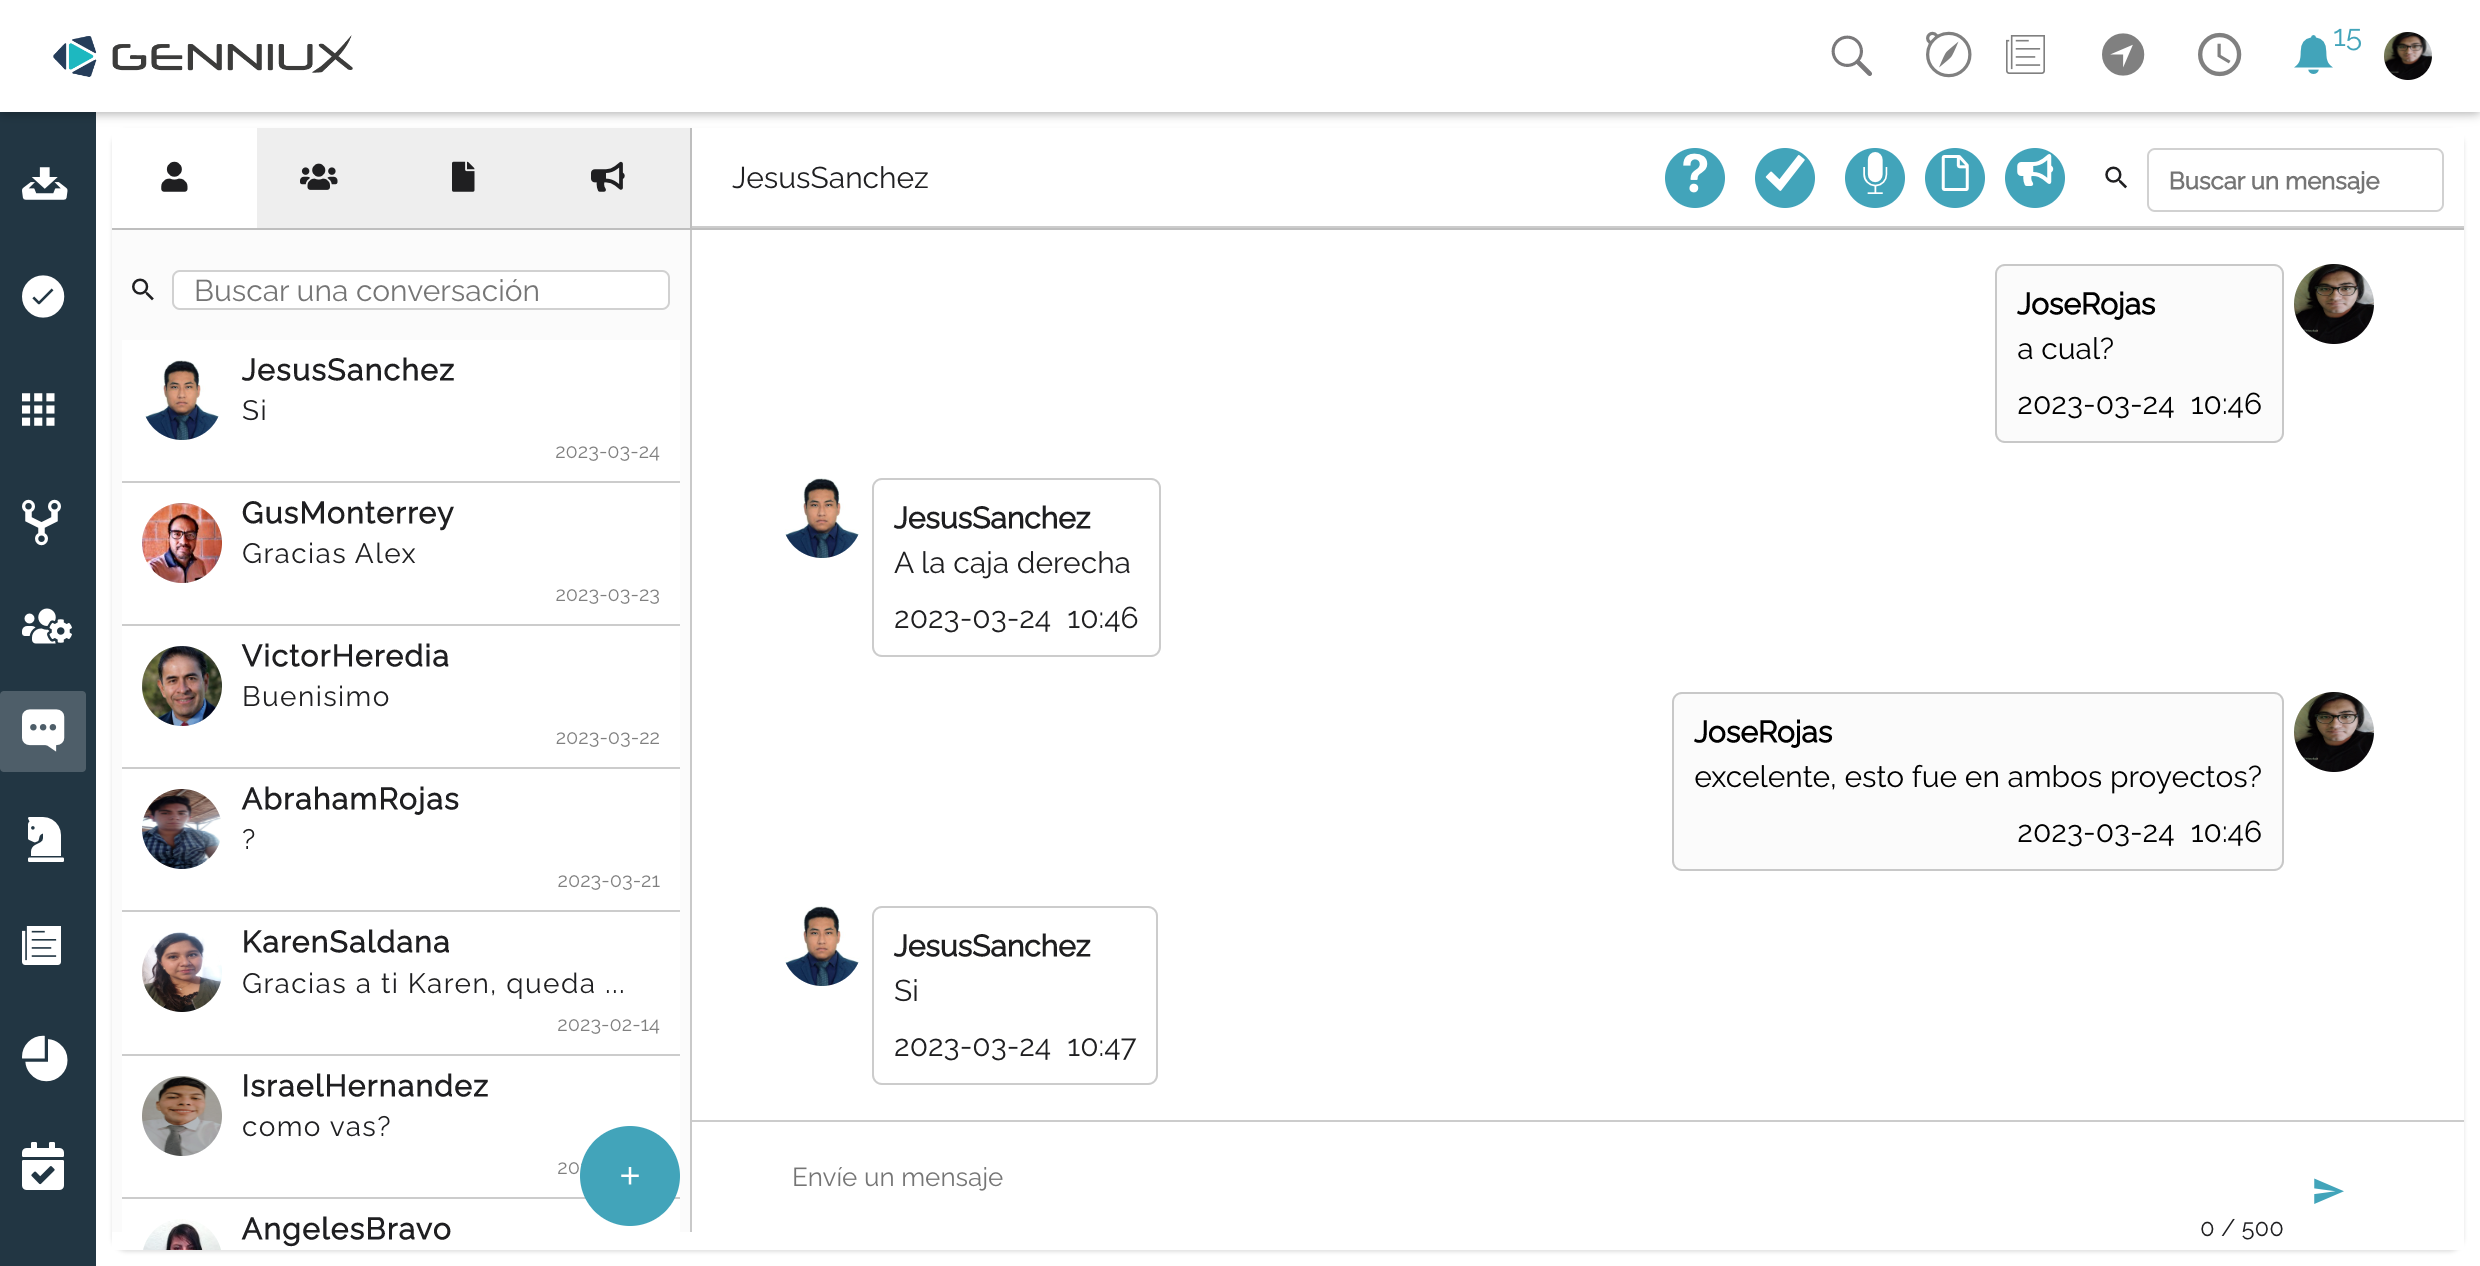Screen dimensions: 2480x1266
Task: Click the Buscar una conversación field
Action: coord(420,290)
